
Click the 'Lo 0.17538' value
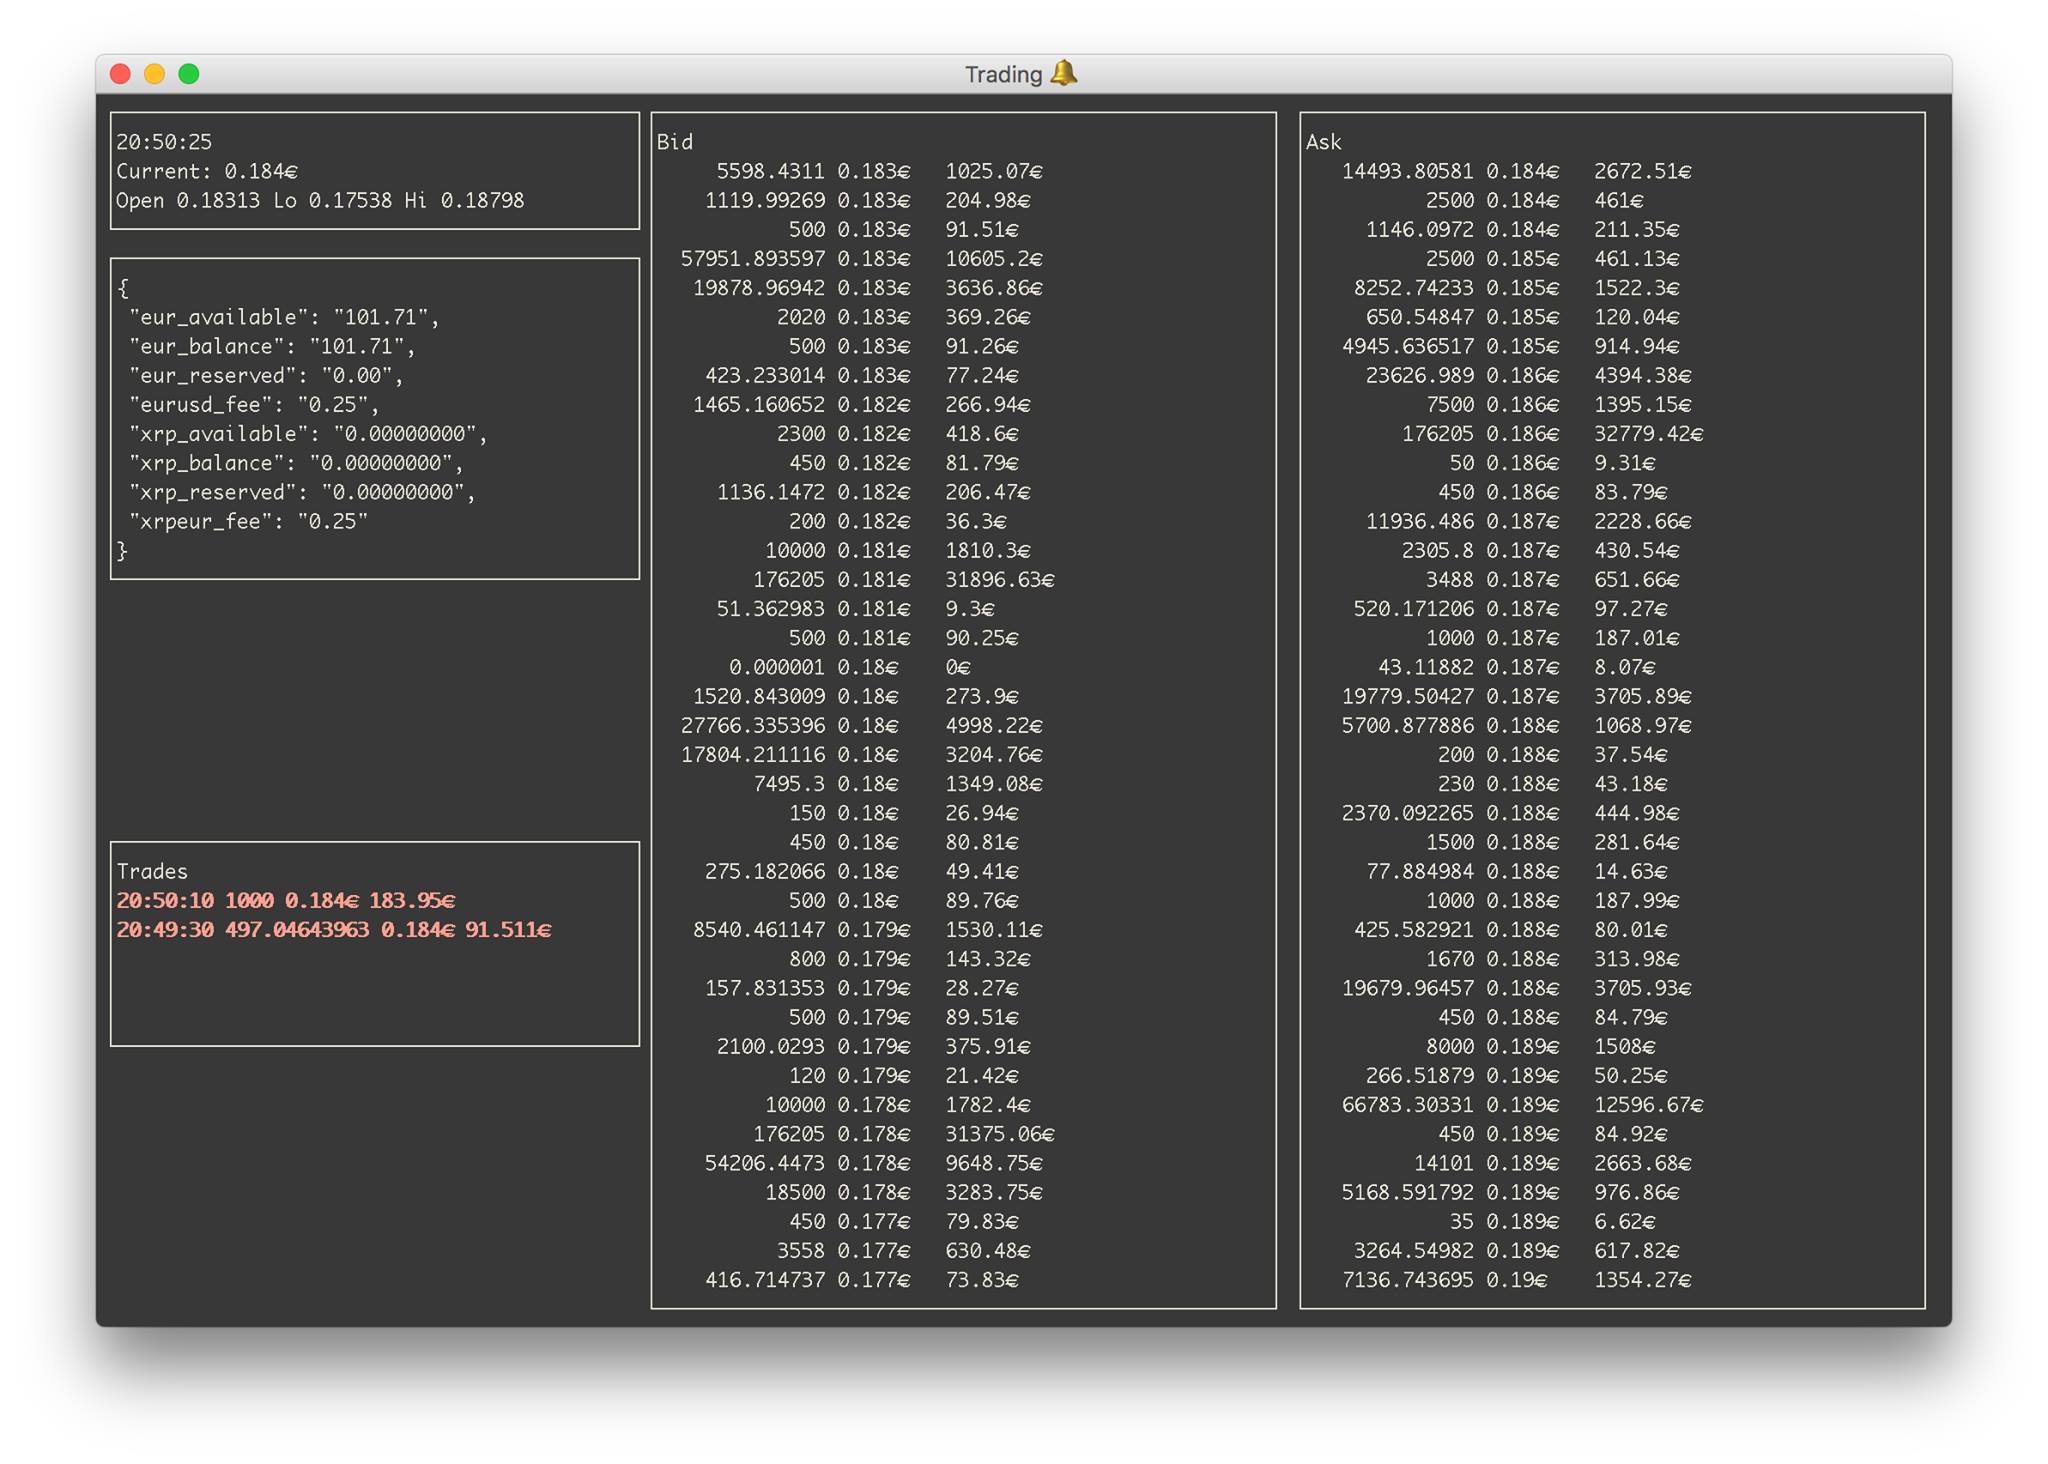pyautogui.click(x=333, y=200)
